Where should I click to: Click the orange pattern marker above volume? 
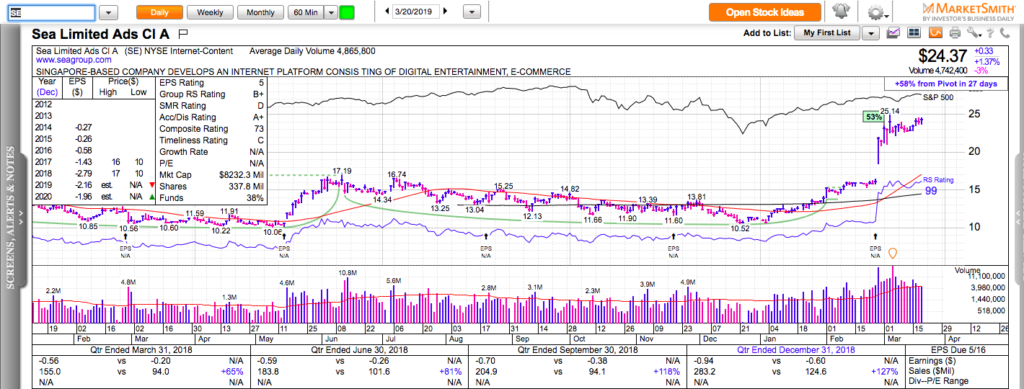[x=893, y=253]
